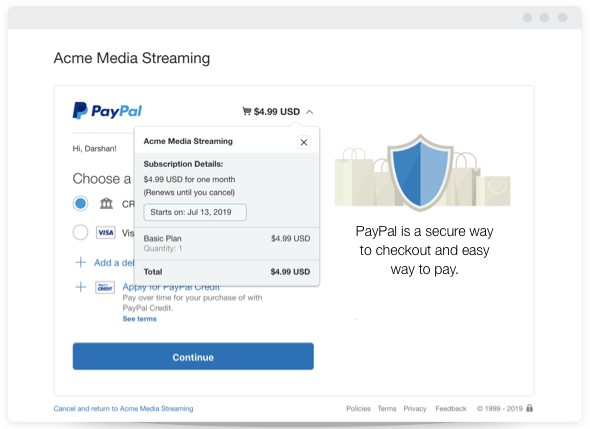The width and height of the screenshot is (590, 429).
Task: Click the Starts on: Jul 13, 2019 field
Action: 195,212
